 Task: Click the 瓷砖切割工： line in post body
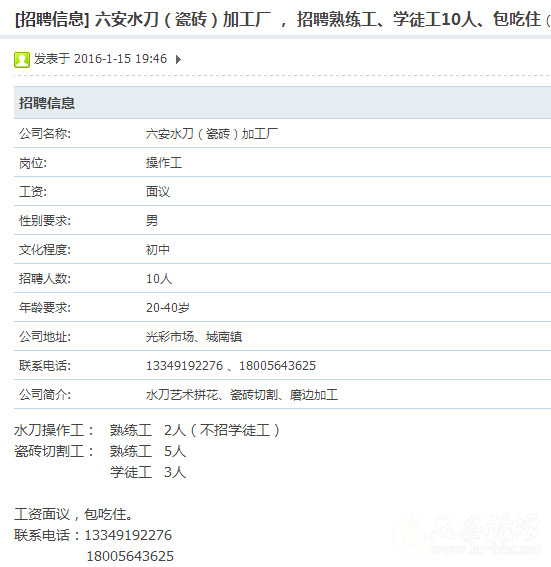pos(100,451)
